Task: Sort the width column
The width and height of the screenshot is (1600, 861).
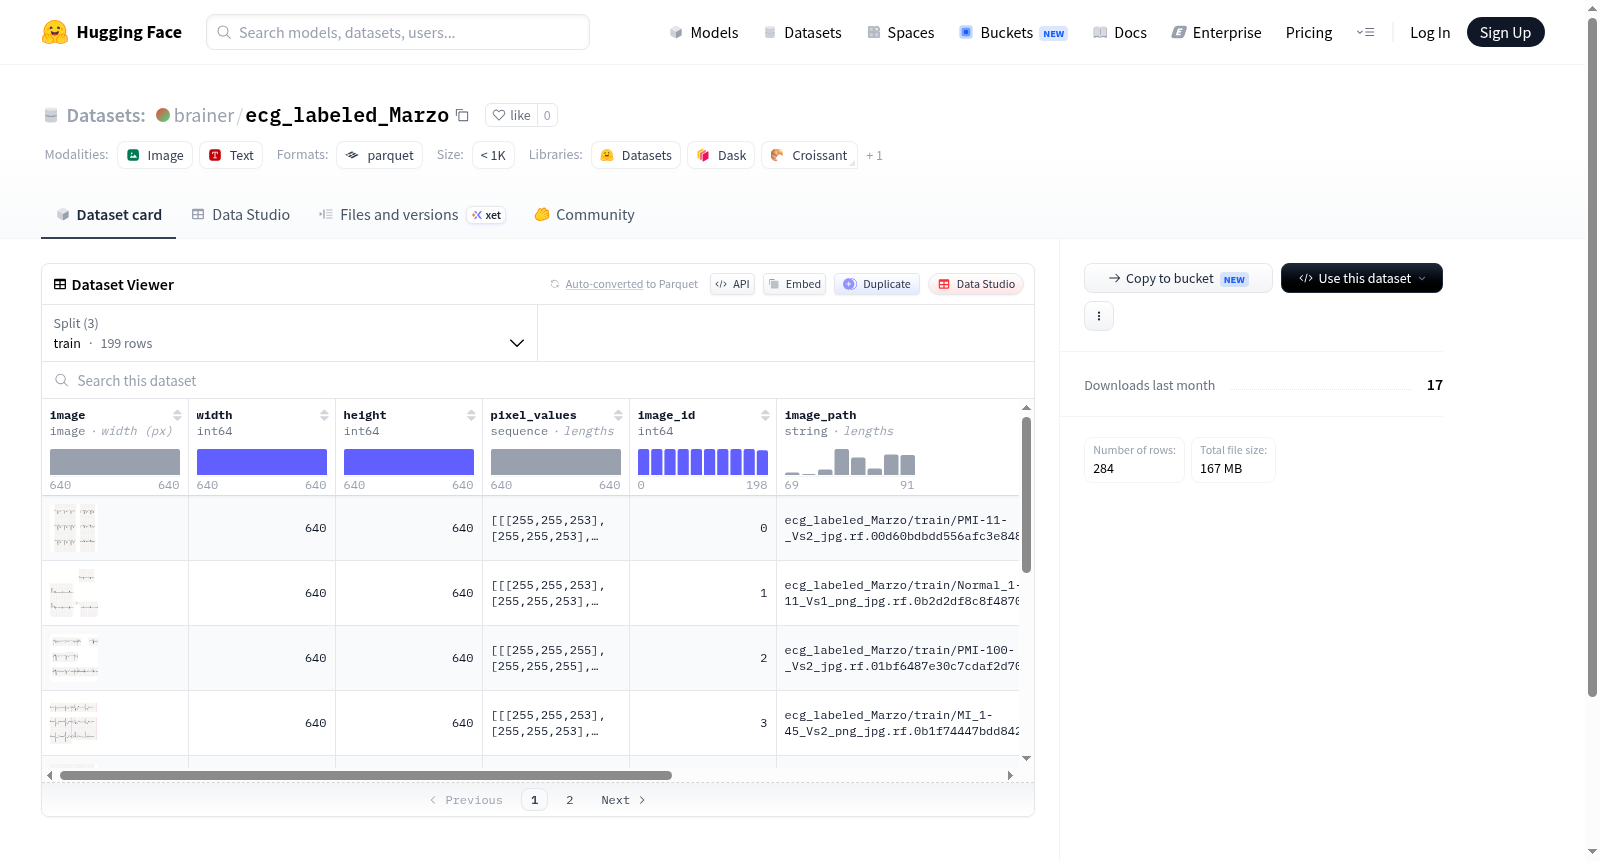Action: coord(324,415)
